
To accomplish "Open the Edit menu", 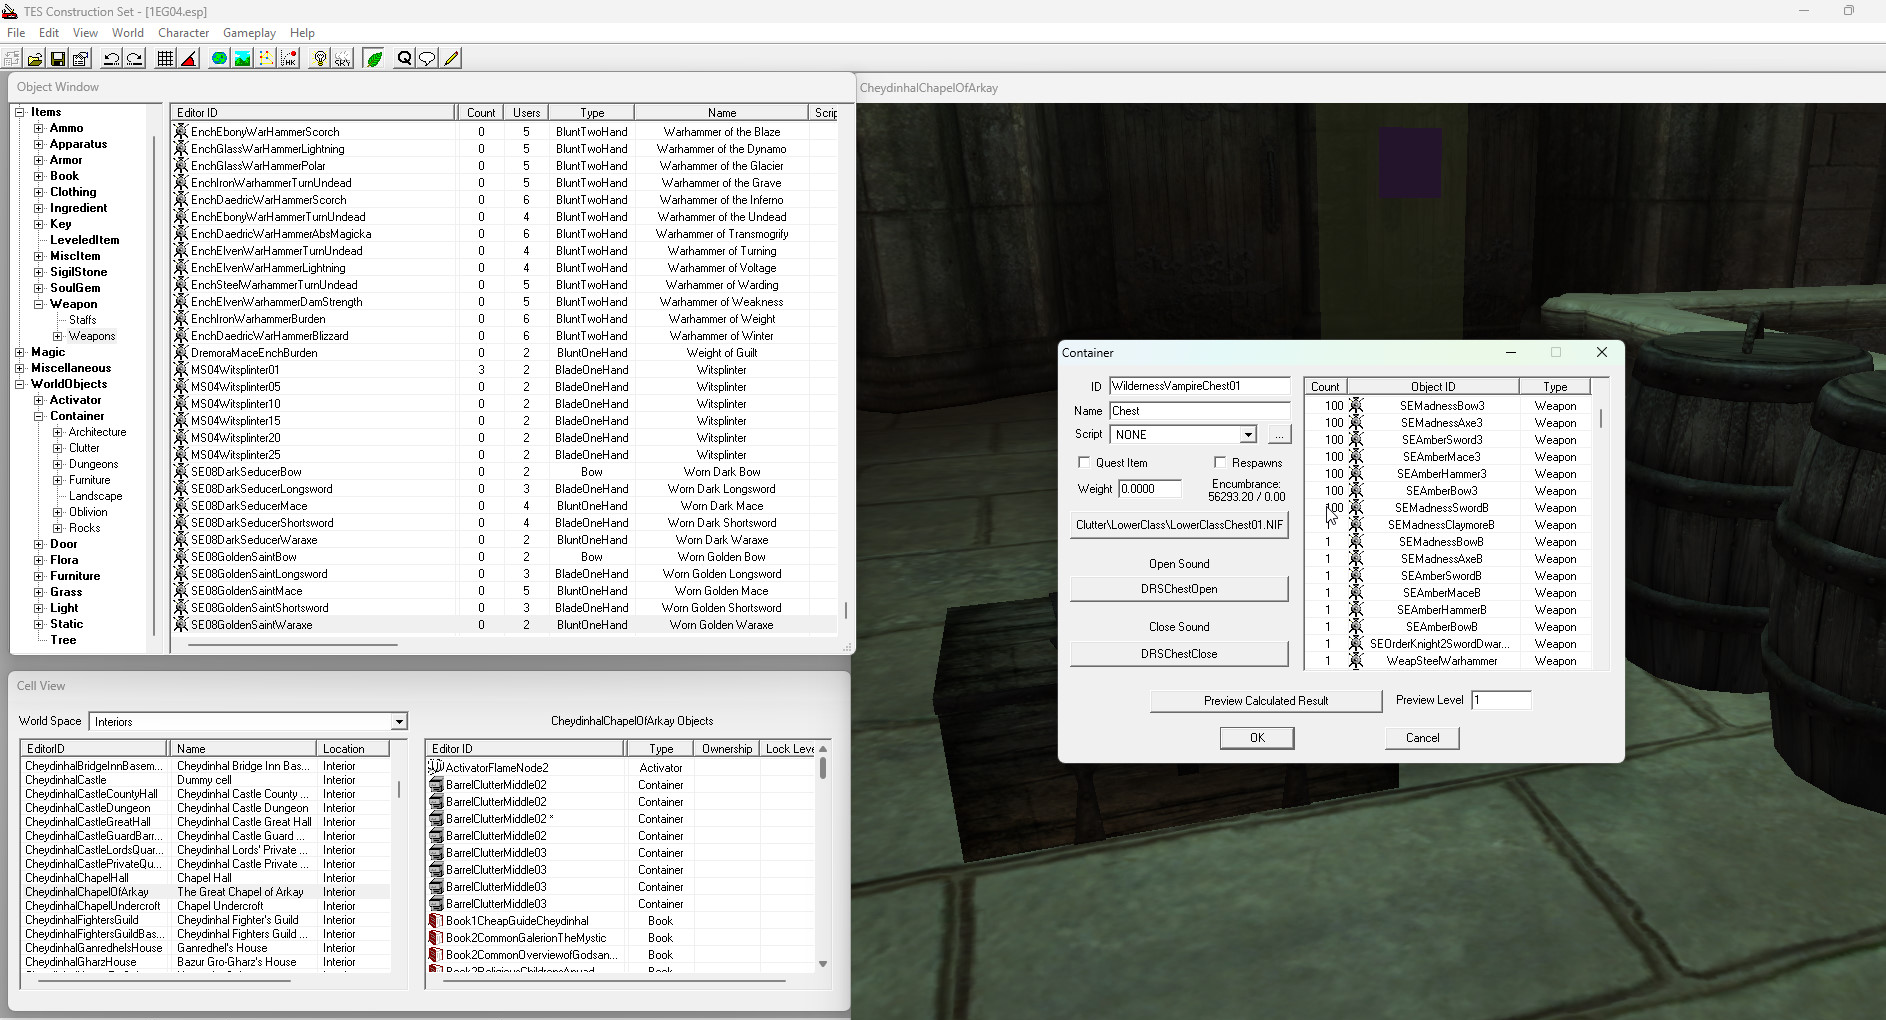I will [49, 33].
